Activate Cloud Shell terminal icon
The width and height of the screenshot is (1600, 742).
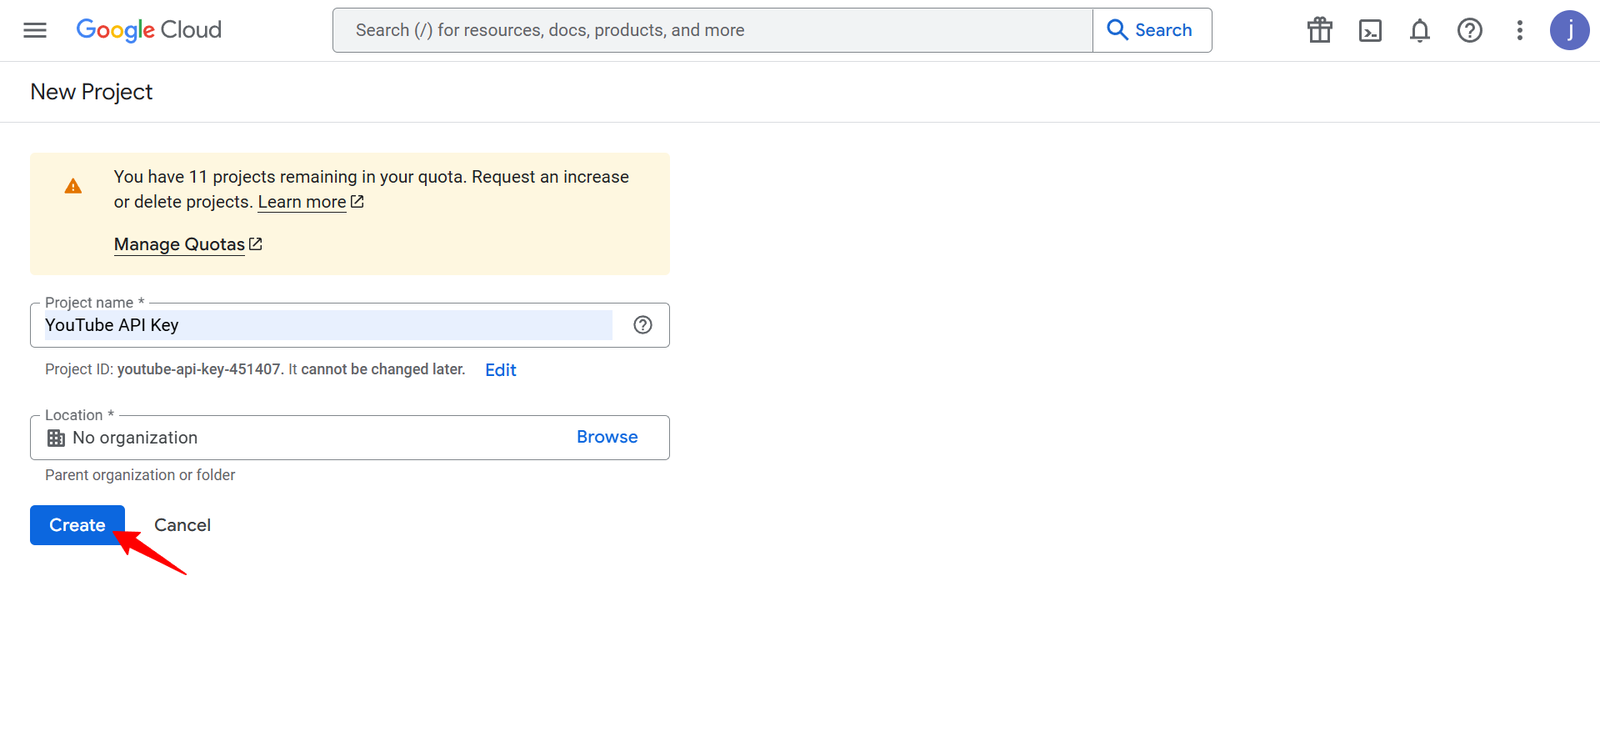coord(1369,30)
